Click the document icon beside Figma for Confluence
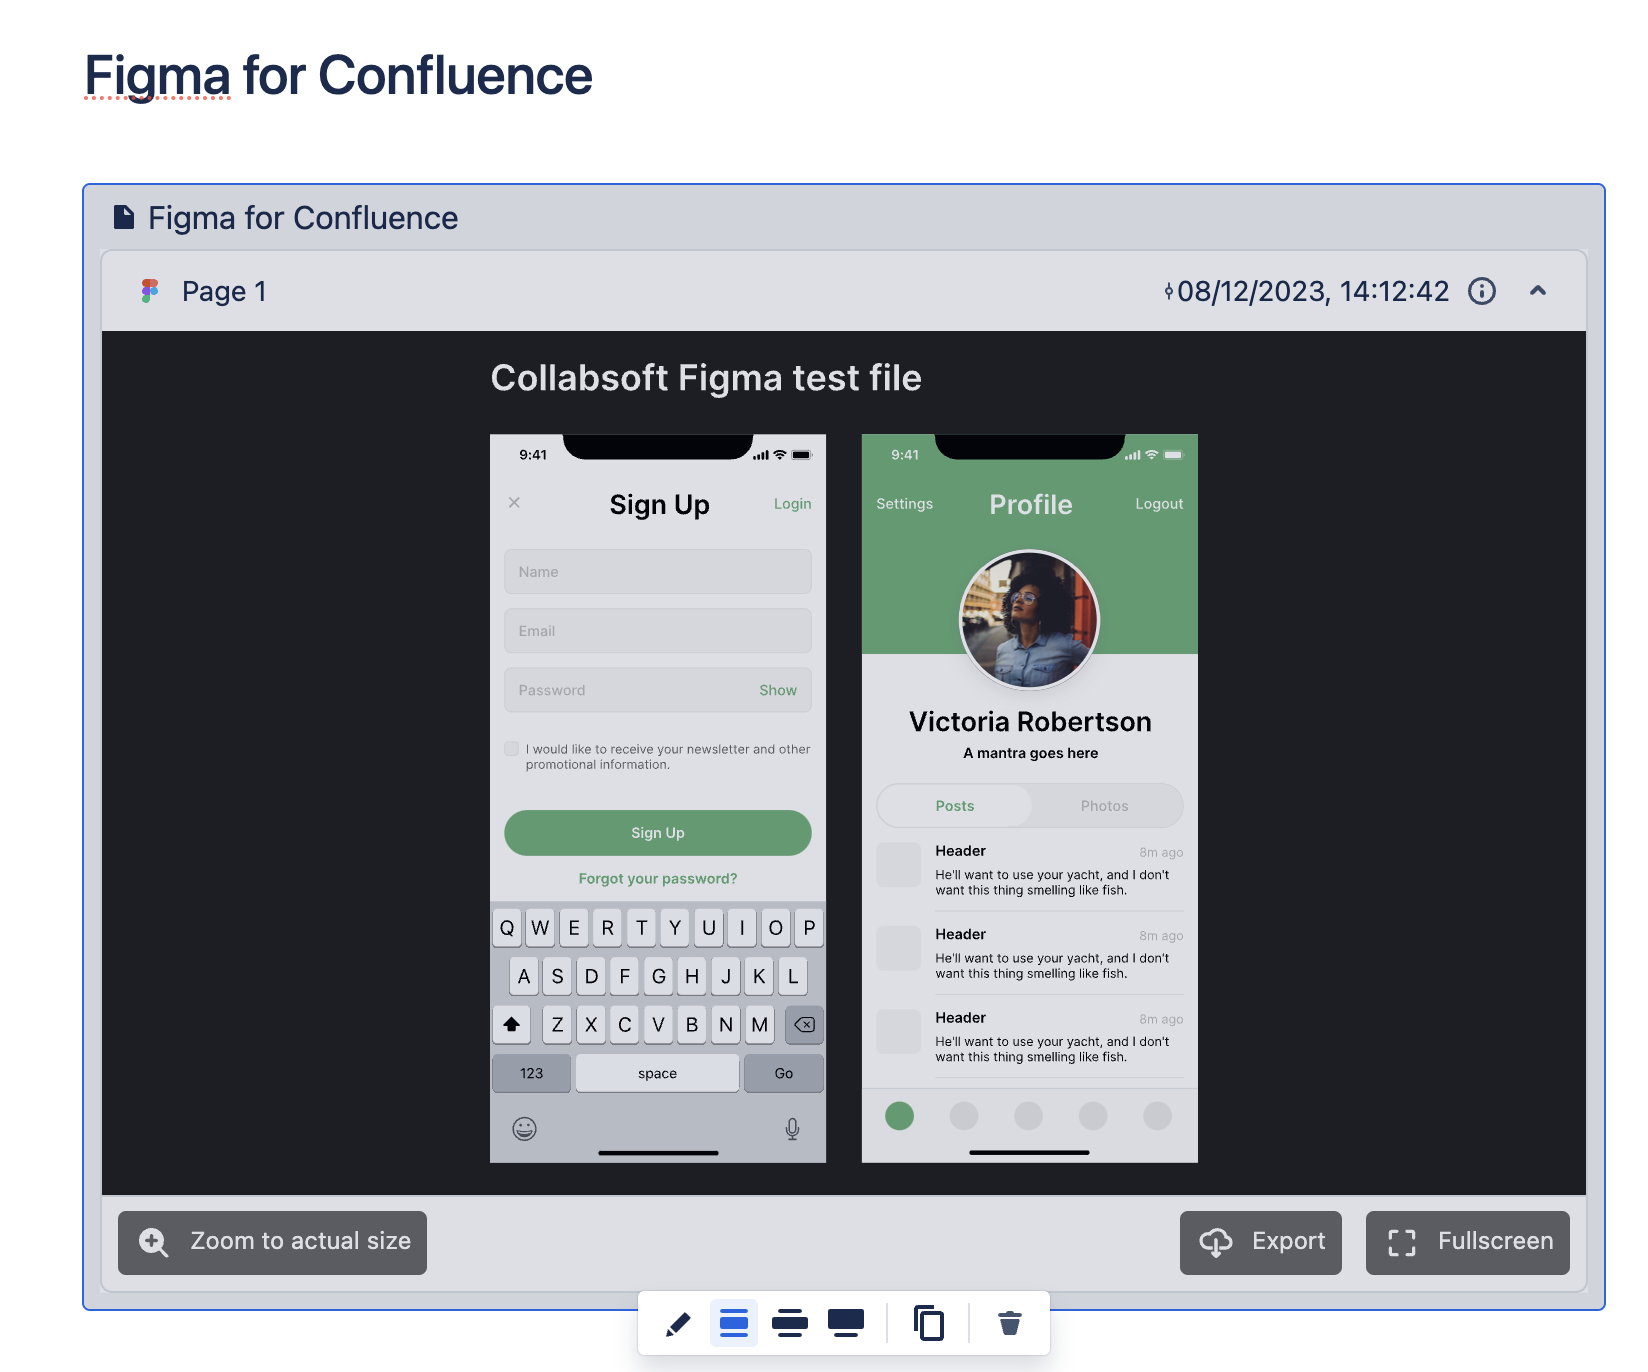The height and width of the screenshot is (1372, 1648). click(x=124, y=217)
